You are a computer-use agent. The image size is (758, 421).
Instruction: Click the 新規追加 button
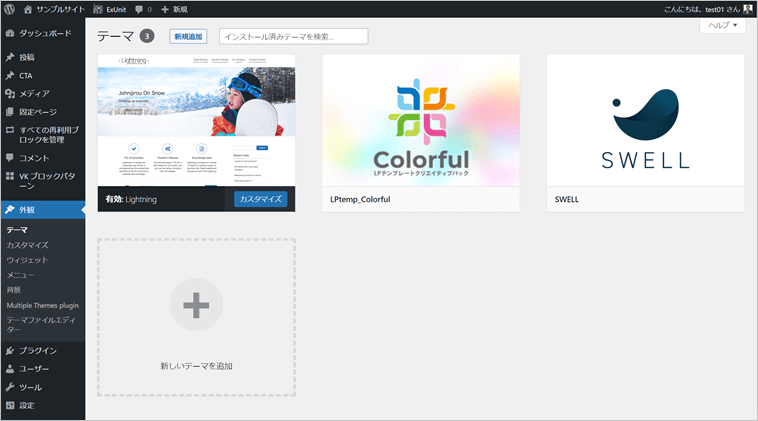(187, 36)
